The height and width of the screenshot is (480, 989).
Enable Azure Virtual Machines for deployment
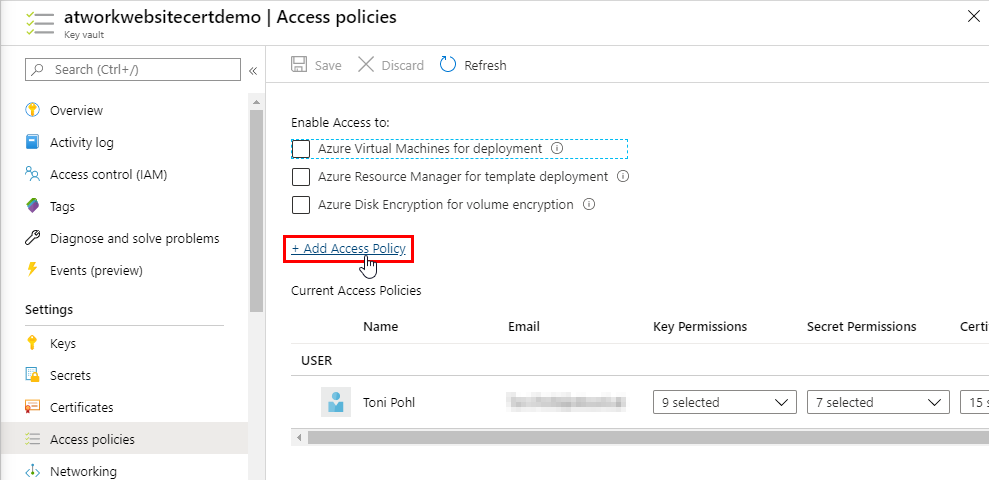click(x=301, y=149)
